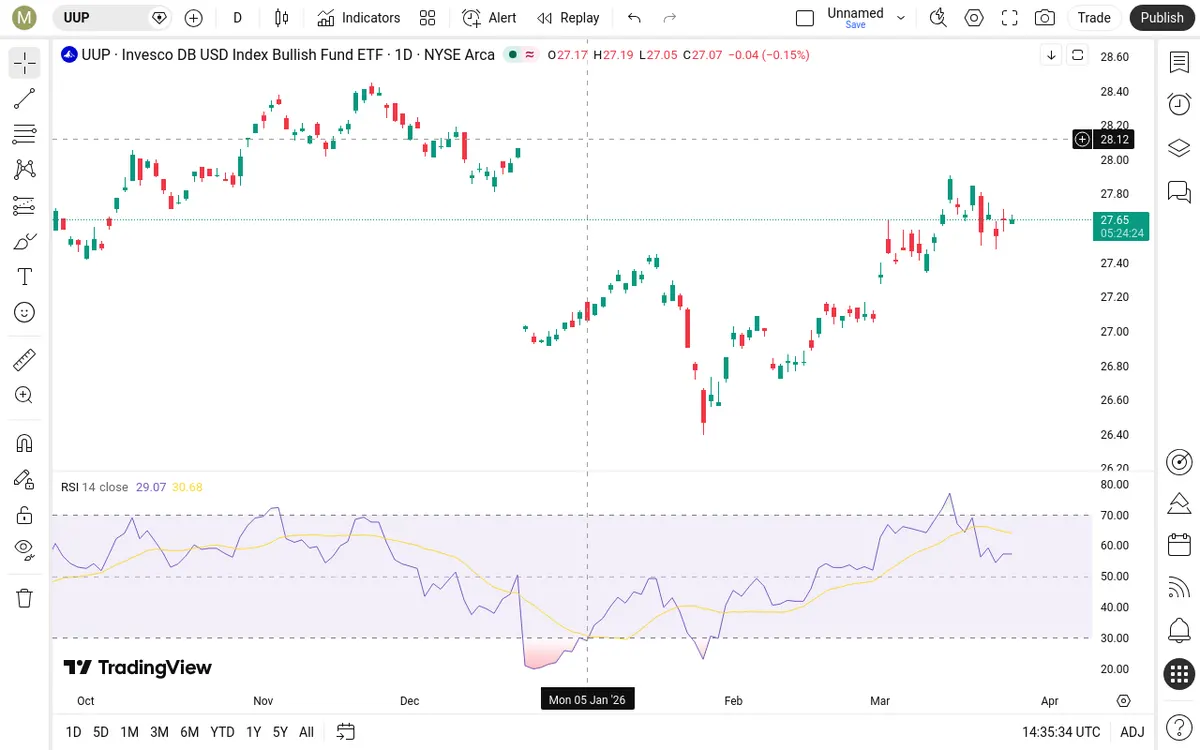
Task: Select the 5Y date range
Action: pyautogui.click(x=280, y=732)
